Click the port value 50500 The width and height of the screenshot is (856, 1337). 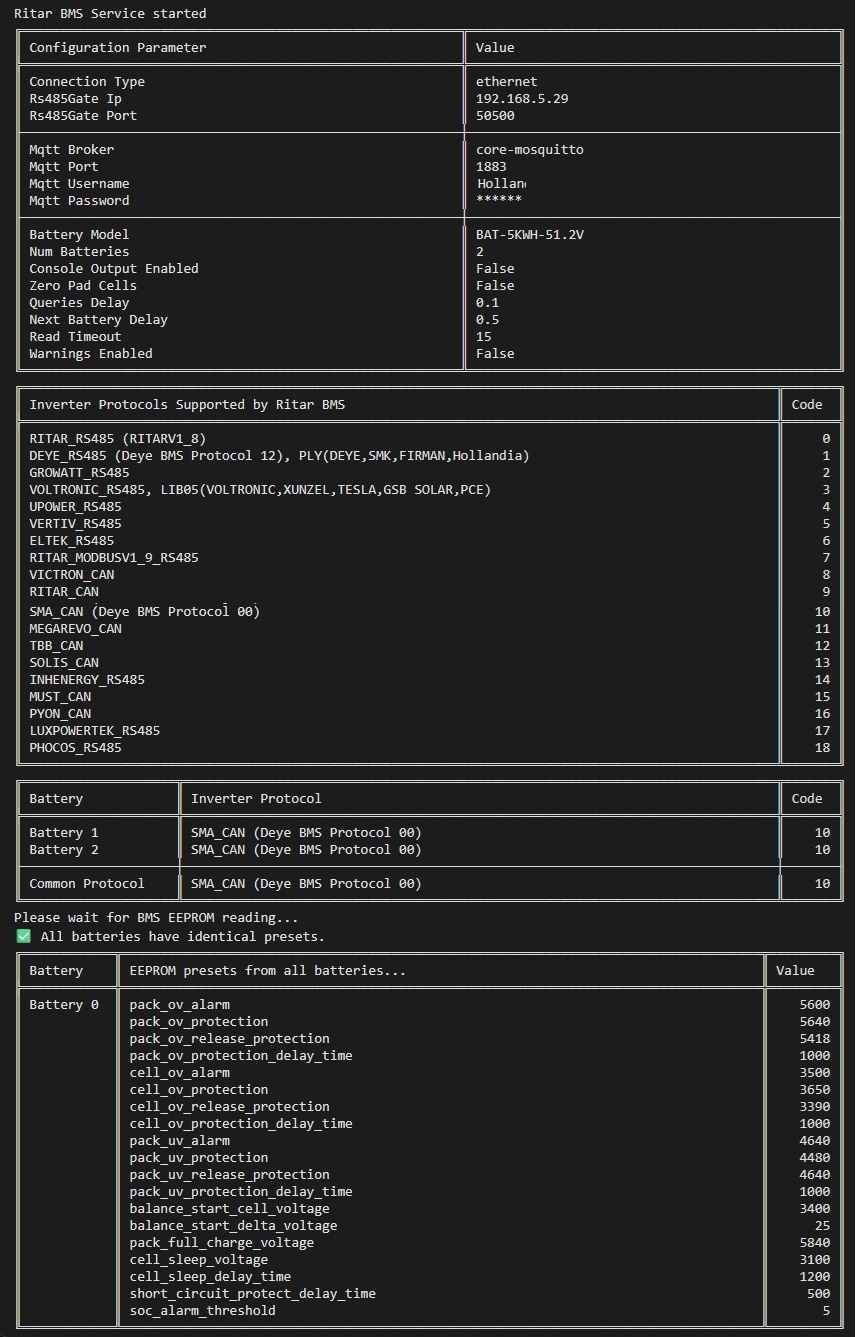coord(495,116)
